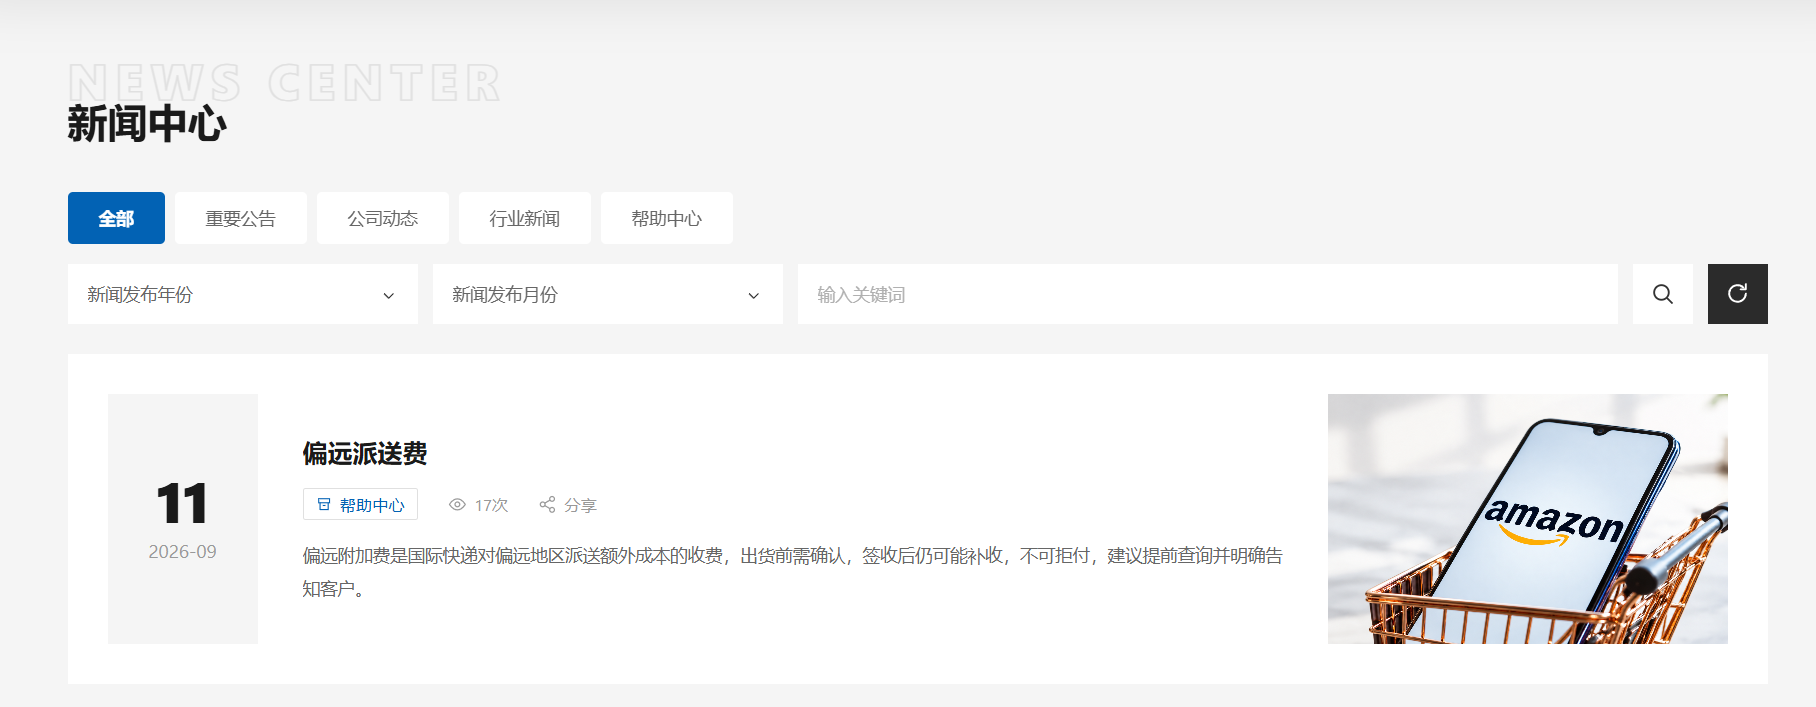Click the share icon beside 分享
Viewport: 1816px width, 707px height.
547,505
